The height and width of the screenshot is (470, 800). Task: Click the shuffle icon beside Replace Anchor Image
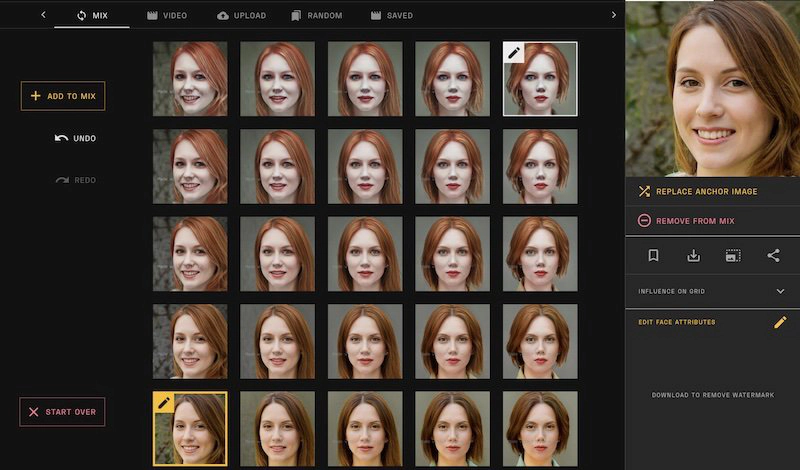pos(644,191)
